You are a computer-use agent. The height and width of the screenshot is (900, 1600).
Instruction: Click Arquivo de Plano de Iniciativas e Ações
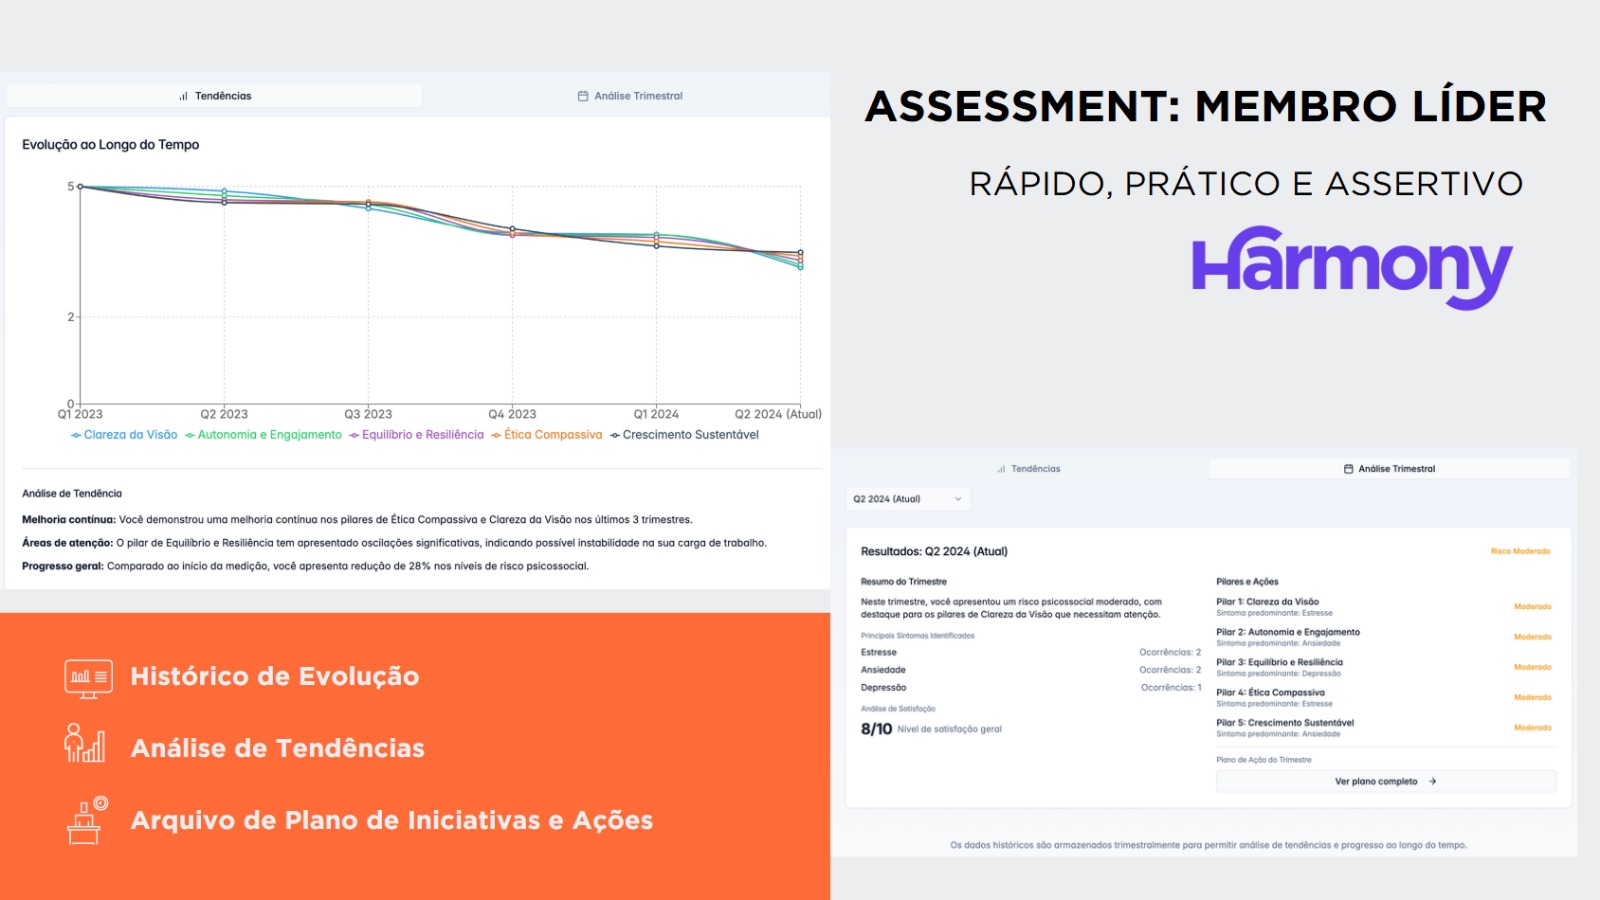392,821
